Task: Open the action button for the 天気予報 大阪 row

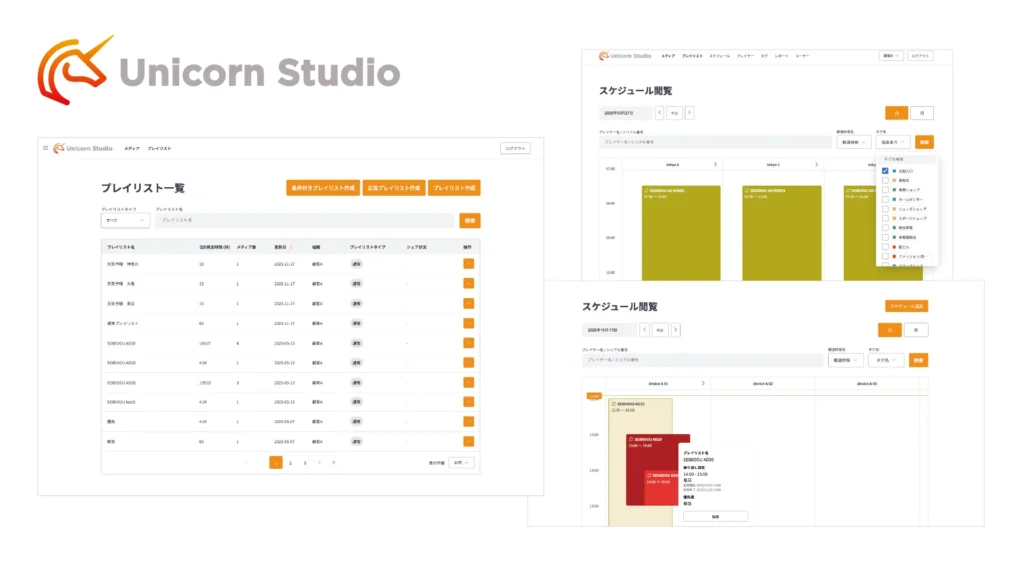Action: click(x=468, y=283)
